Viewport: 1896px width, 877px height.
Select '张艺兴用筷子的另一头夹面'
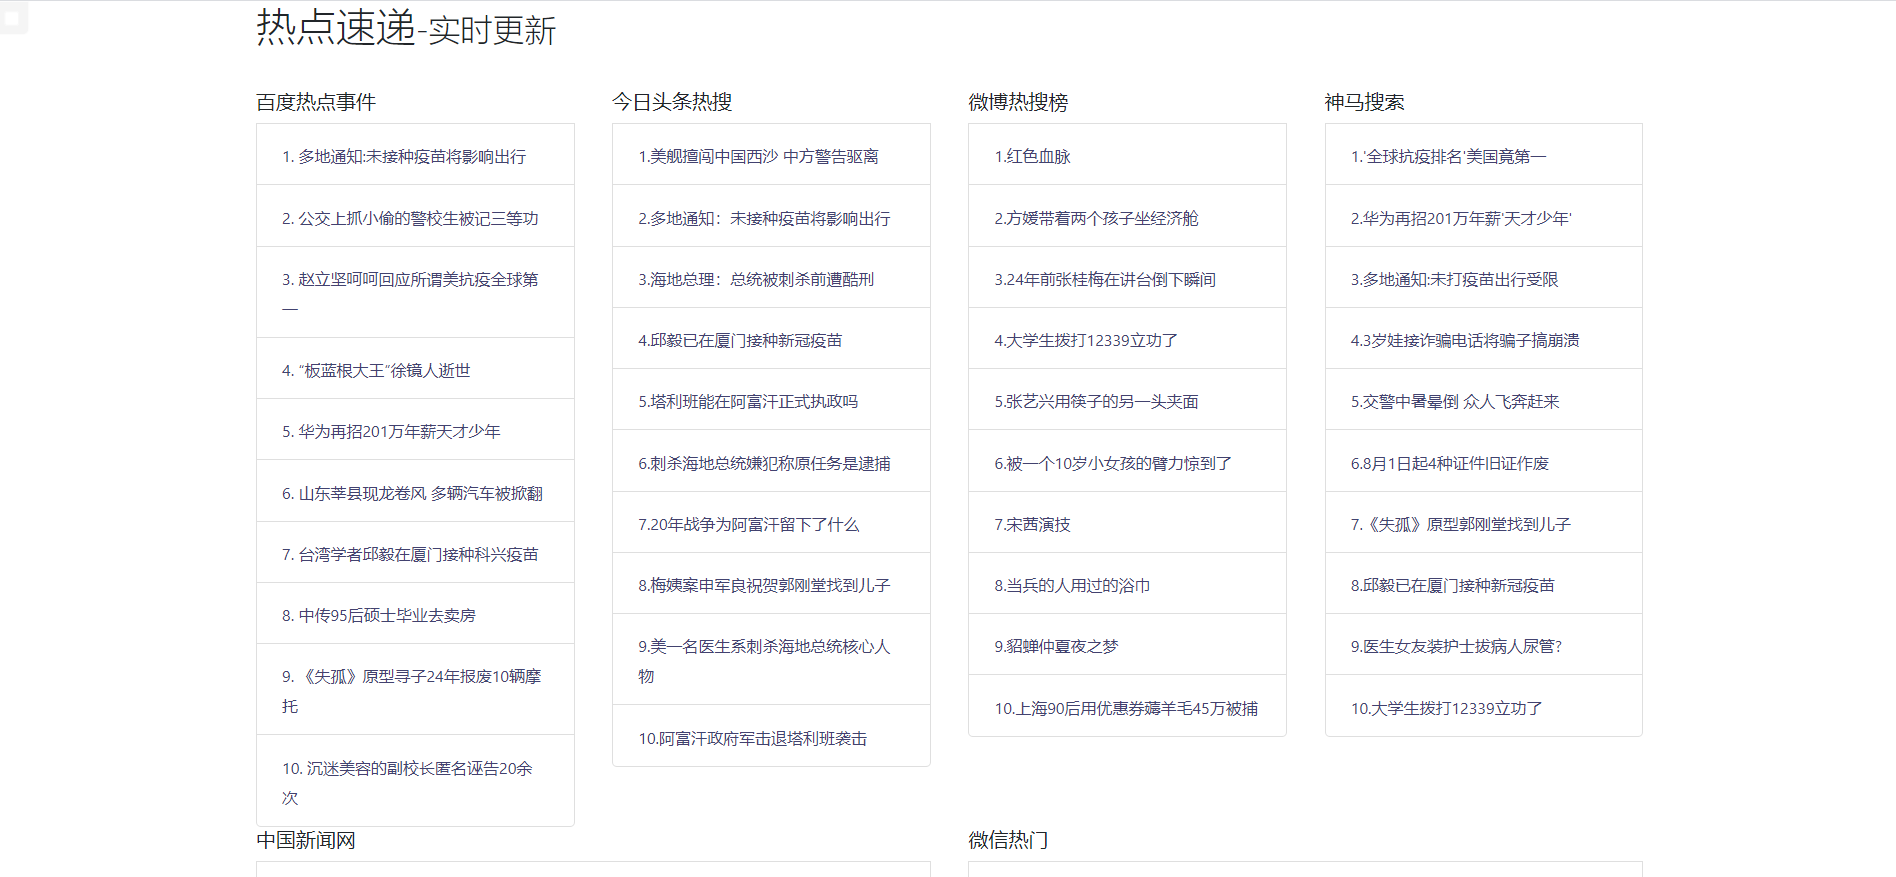[1096, 402]
